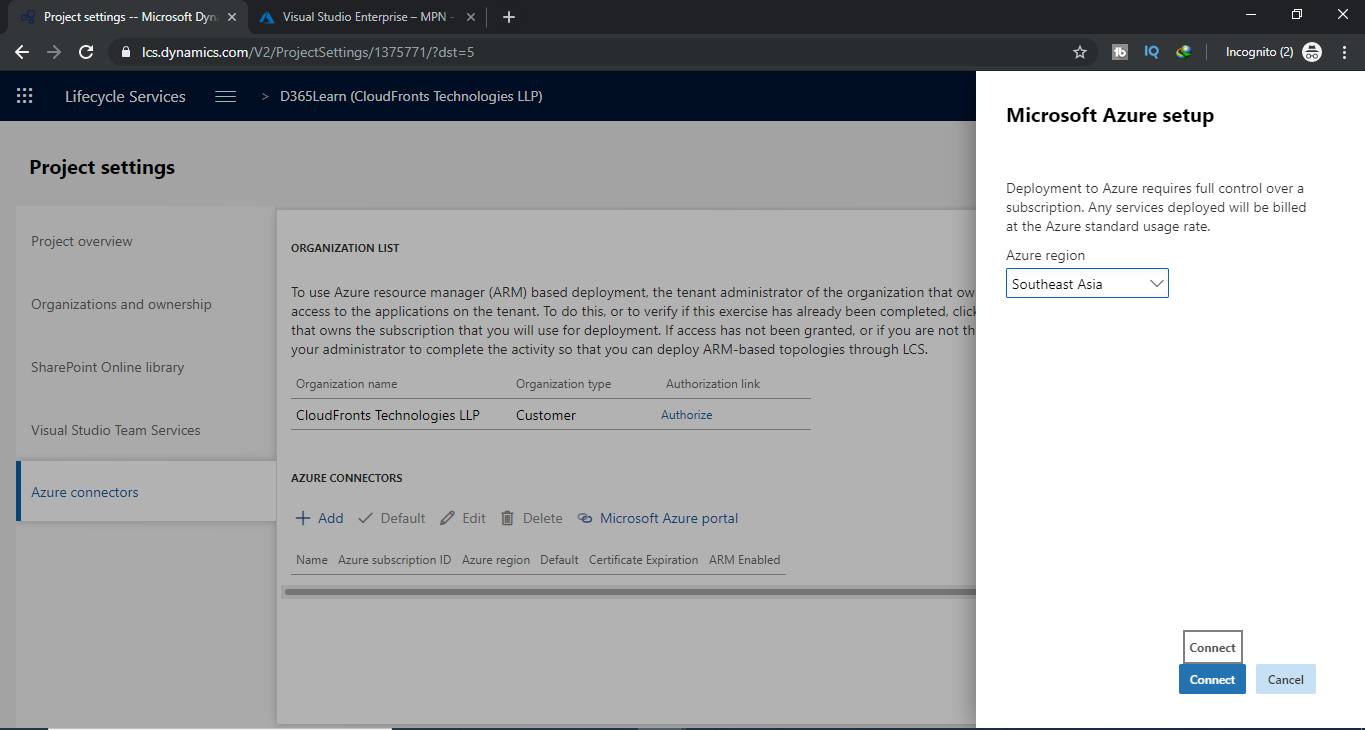Click the Organization name column header
This screenshot has width=1365, height=730.
(x=346, y=384)
